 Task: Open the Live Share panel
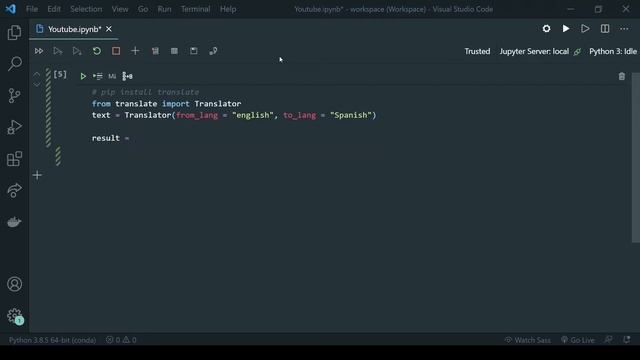point(14,190)
